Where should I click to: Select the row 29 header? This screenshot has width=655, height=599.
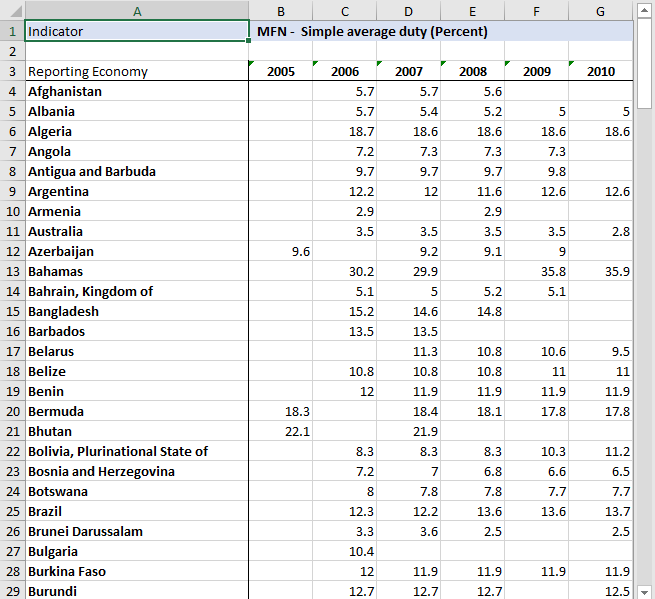[x=12, y=590]
